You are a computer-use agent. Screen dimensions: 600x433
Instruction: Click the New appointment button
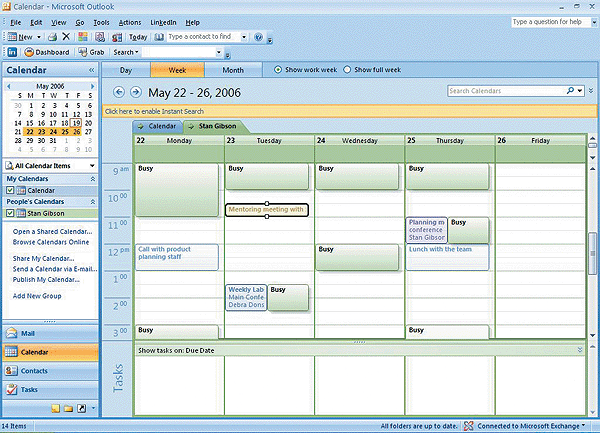[x=20, y=37]
